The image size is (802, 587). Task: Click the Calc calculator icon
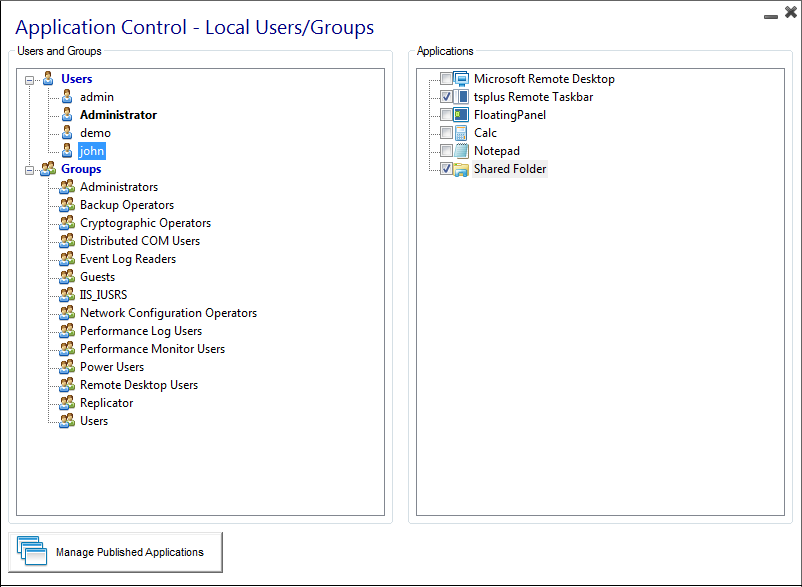click(x=461, y=133)
